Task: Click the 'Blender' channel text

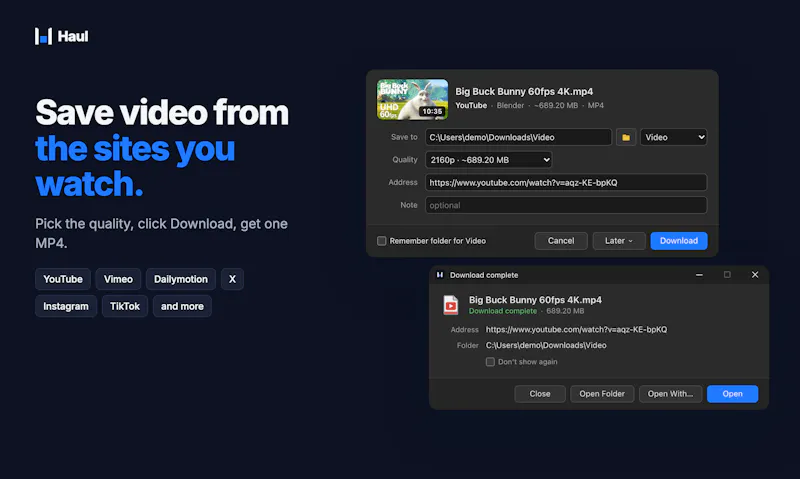Action: 510,106
